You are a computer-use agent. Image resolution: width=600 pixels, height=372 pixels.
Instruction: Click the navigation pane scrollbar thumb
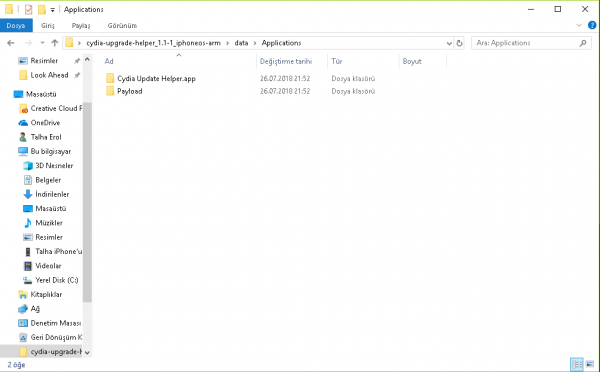(87, 202)
